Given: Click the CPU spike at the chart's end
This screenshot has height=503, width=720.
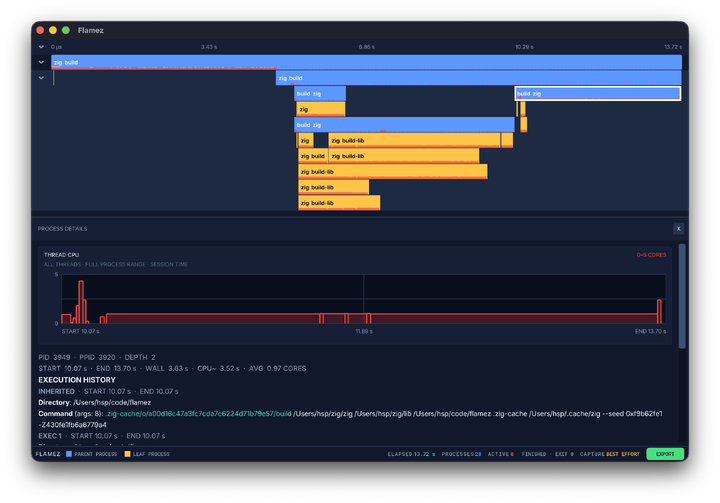Looking at the screenshot, I should point(659,311).
